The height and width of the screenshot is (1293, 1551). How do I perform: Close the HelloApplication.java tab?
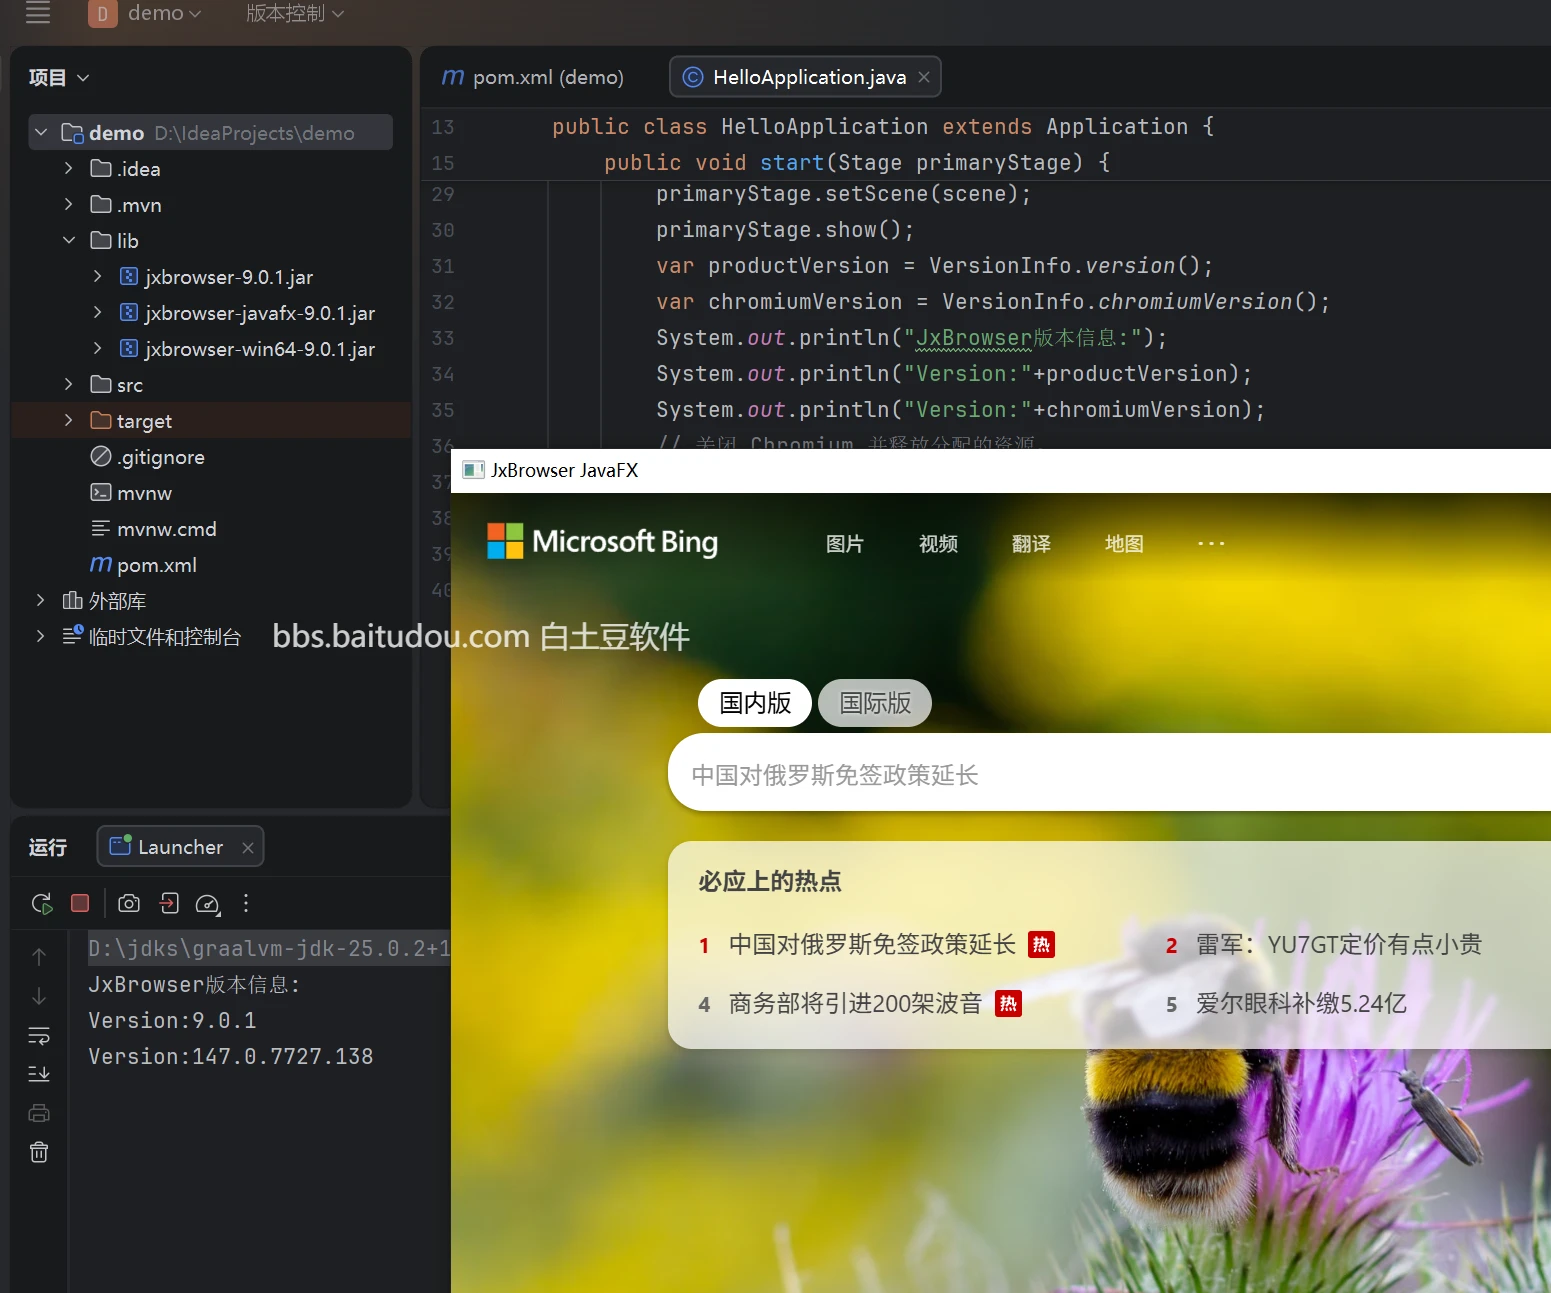coord(924,77)
